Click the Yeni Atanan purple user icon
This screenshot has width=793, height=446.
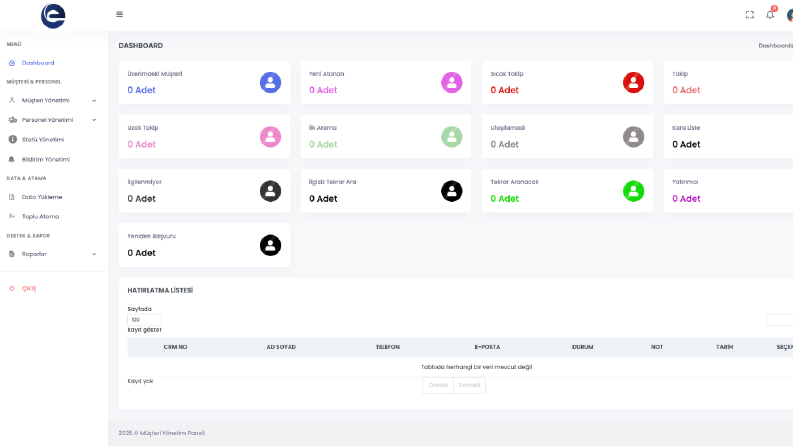(452, 82)
